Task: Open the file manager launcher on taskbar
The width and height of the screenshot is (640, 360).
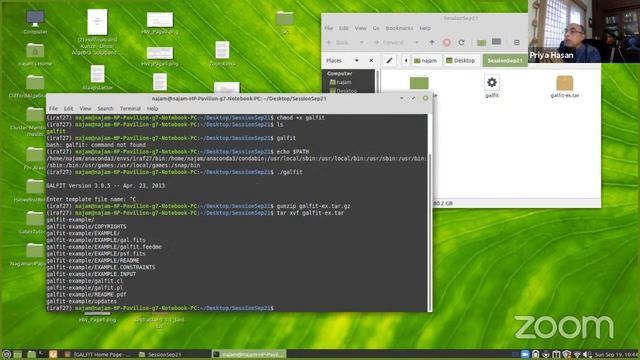Action: click(x=31, y=354)
